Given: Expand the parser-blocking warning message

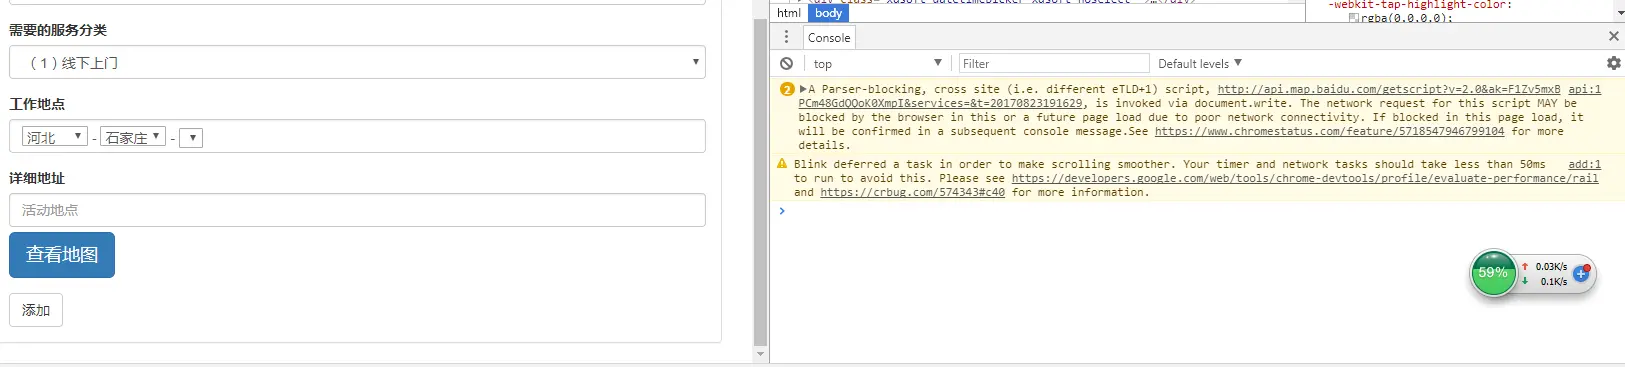Looking at the screenshot, I should point(803,89).
